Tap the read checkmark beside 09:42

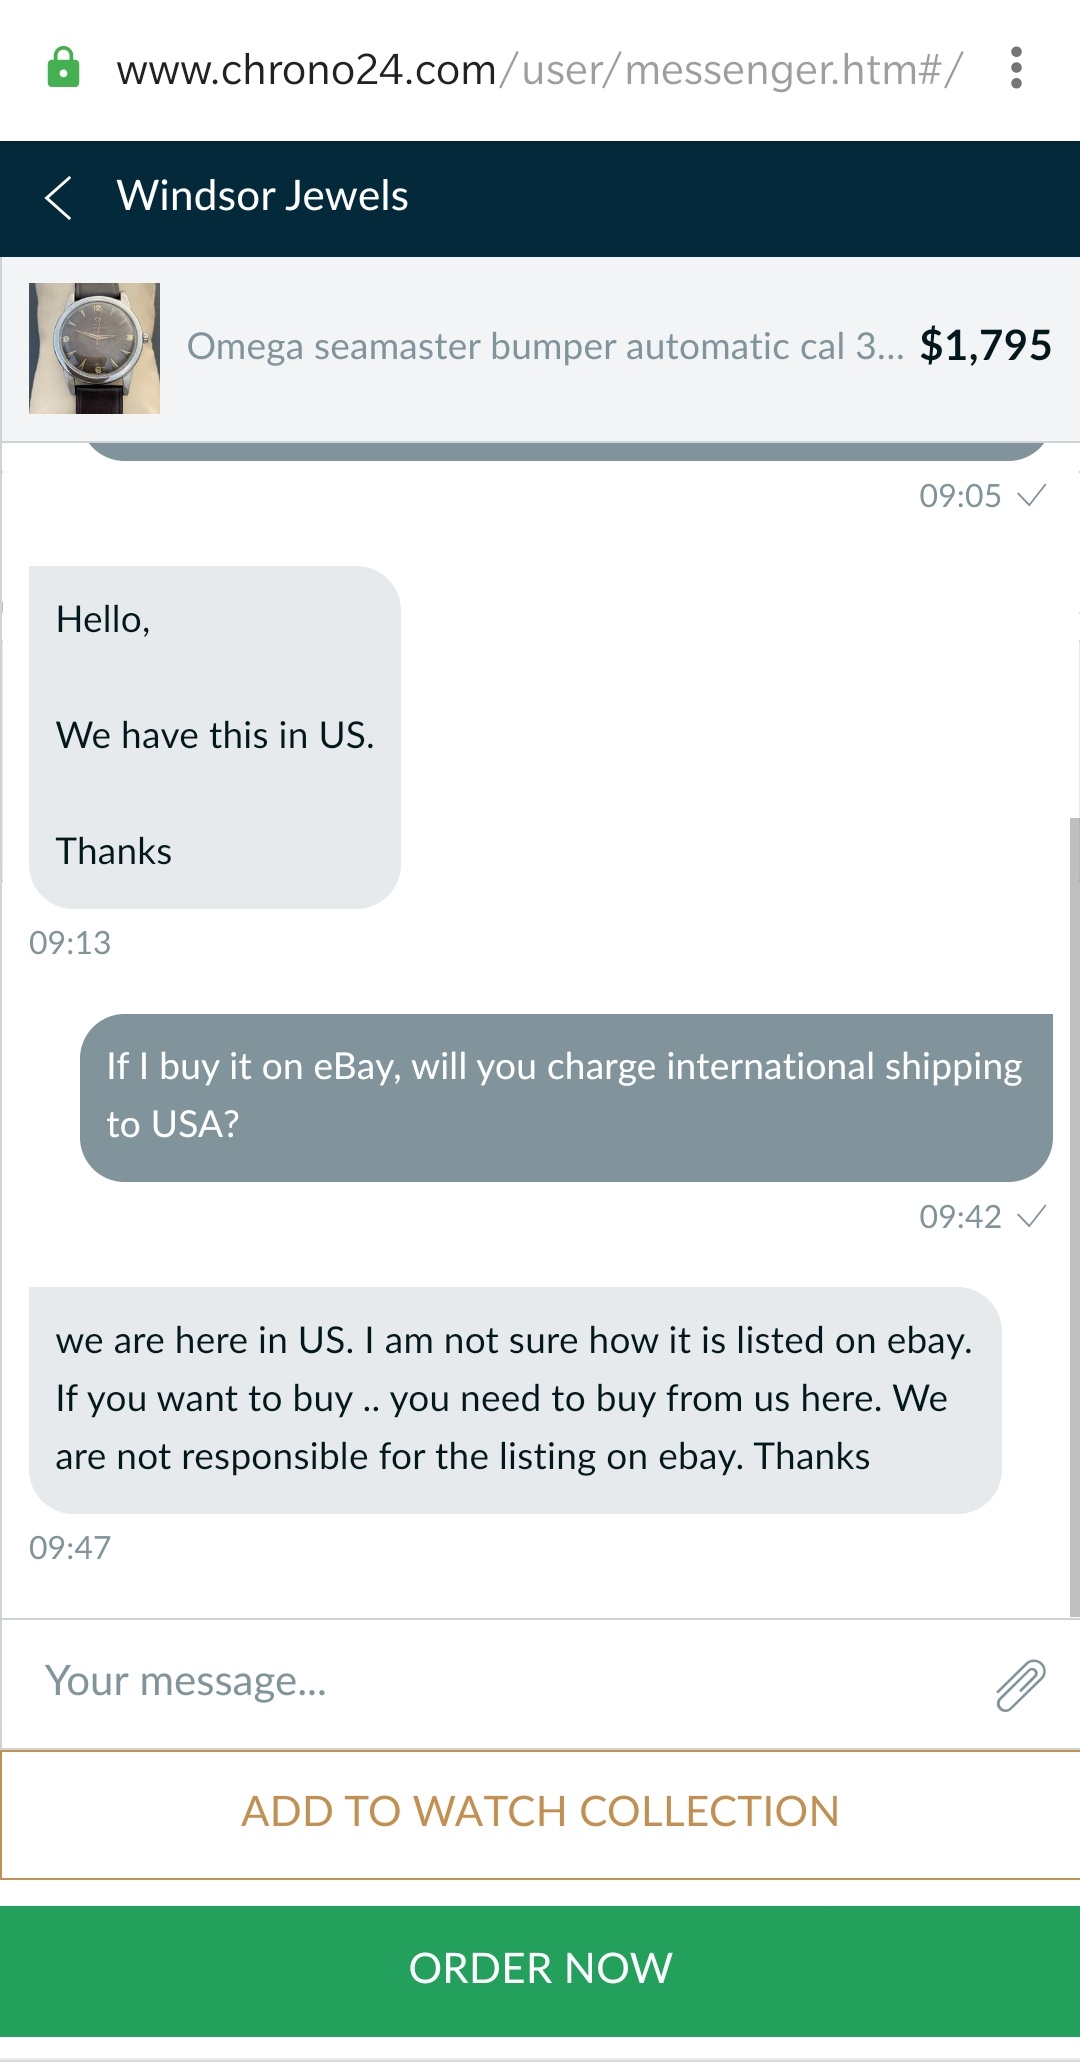(1031, 1216)
